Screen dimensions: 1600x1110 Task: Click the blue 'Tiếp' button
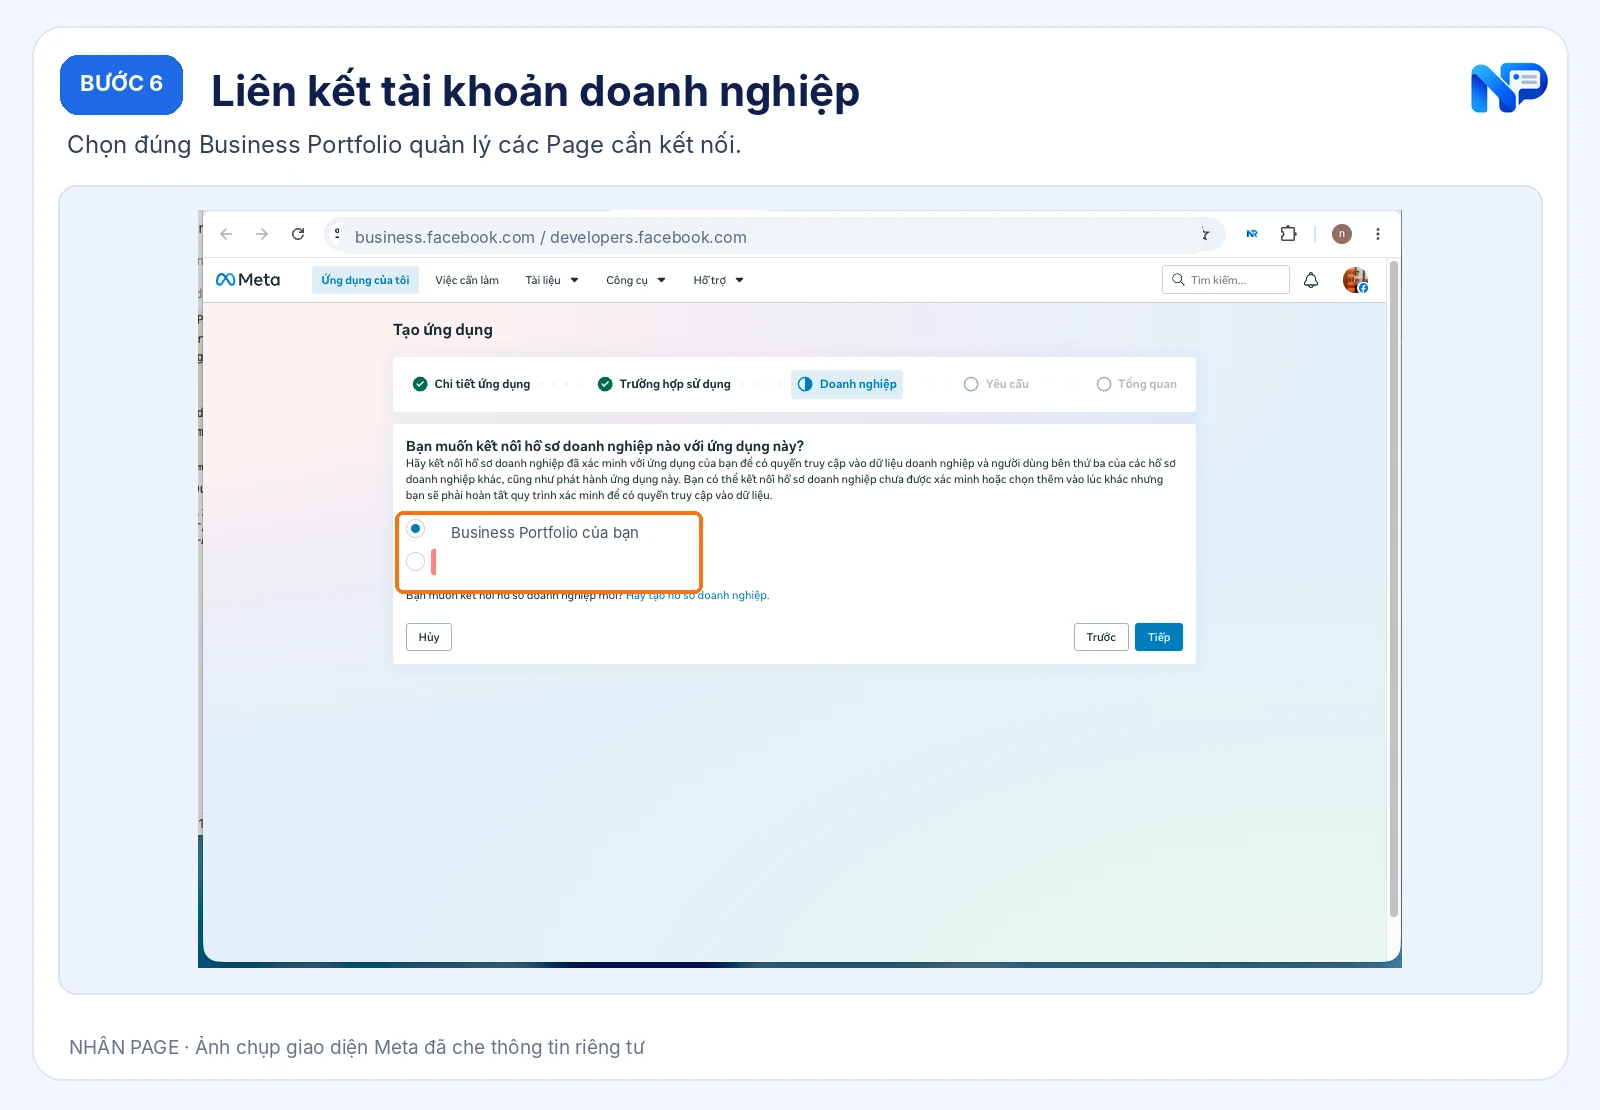tap(1159, 637)
